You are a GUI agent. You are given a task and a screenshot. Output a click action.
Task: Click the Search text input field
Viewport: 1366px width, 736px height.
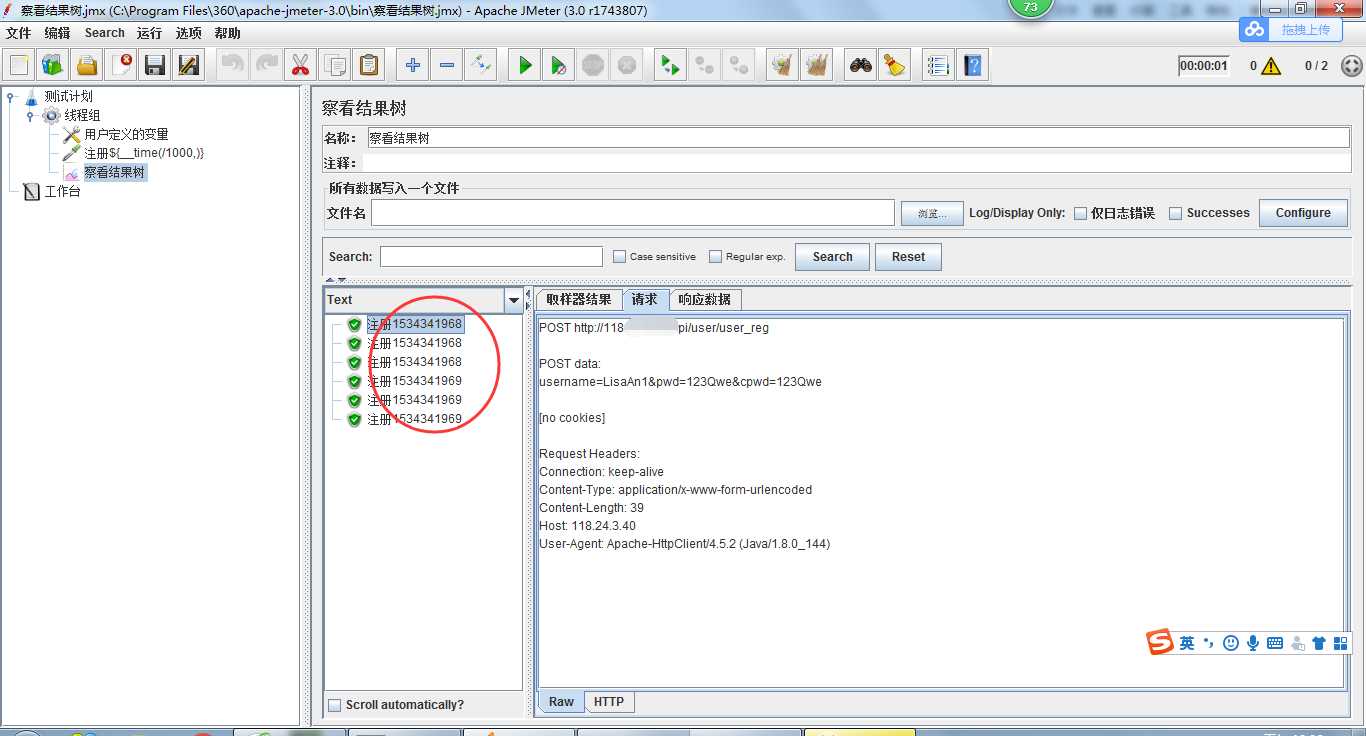tap(491, 257)
